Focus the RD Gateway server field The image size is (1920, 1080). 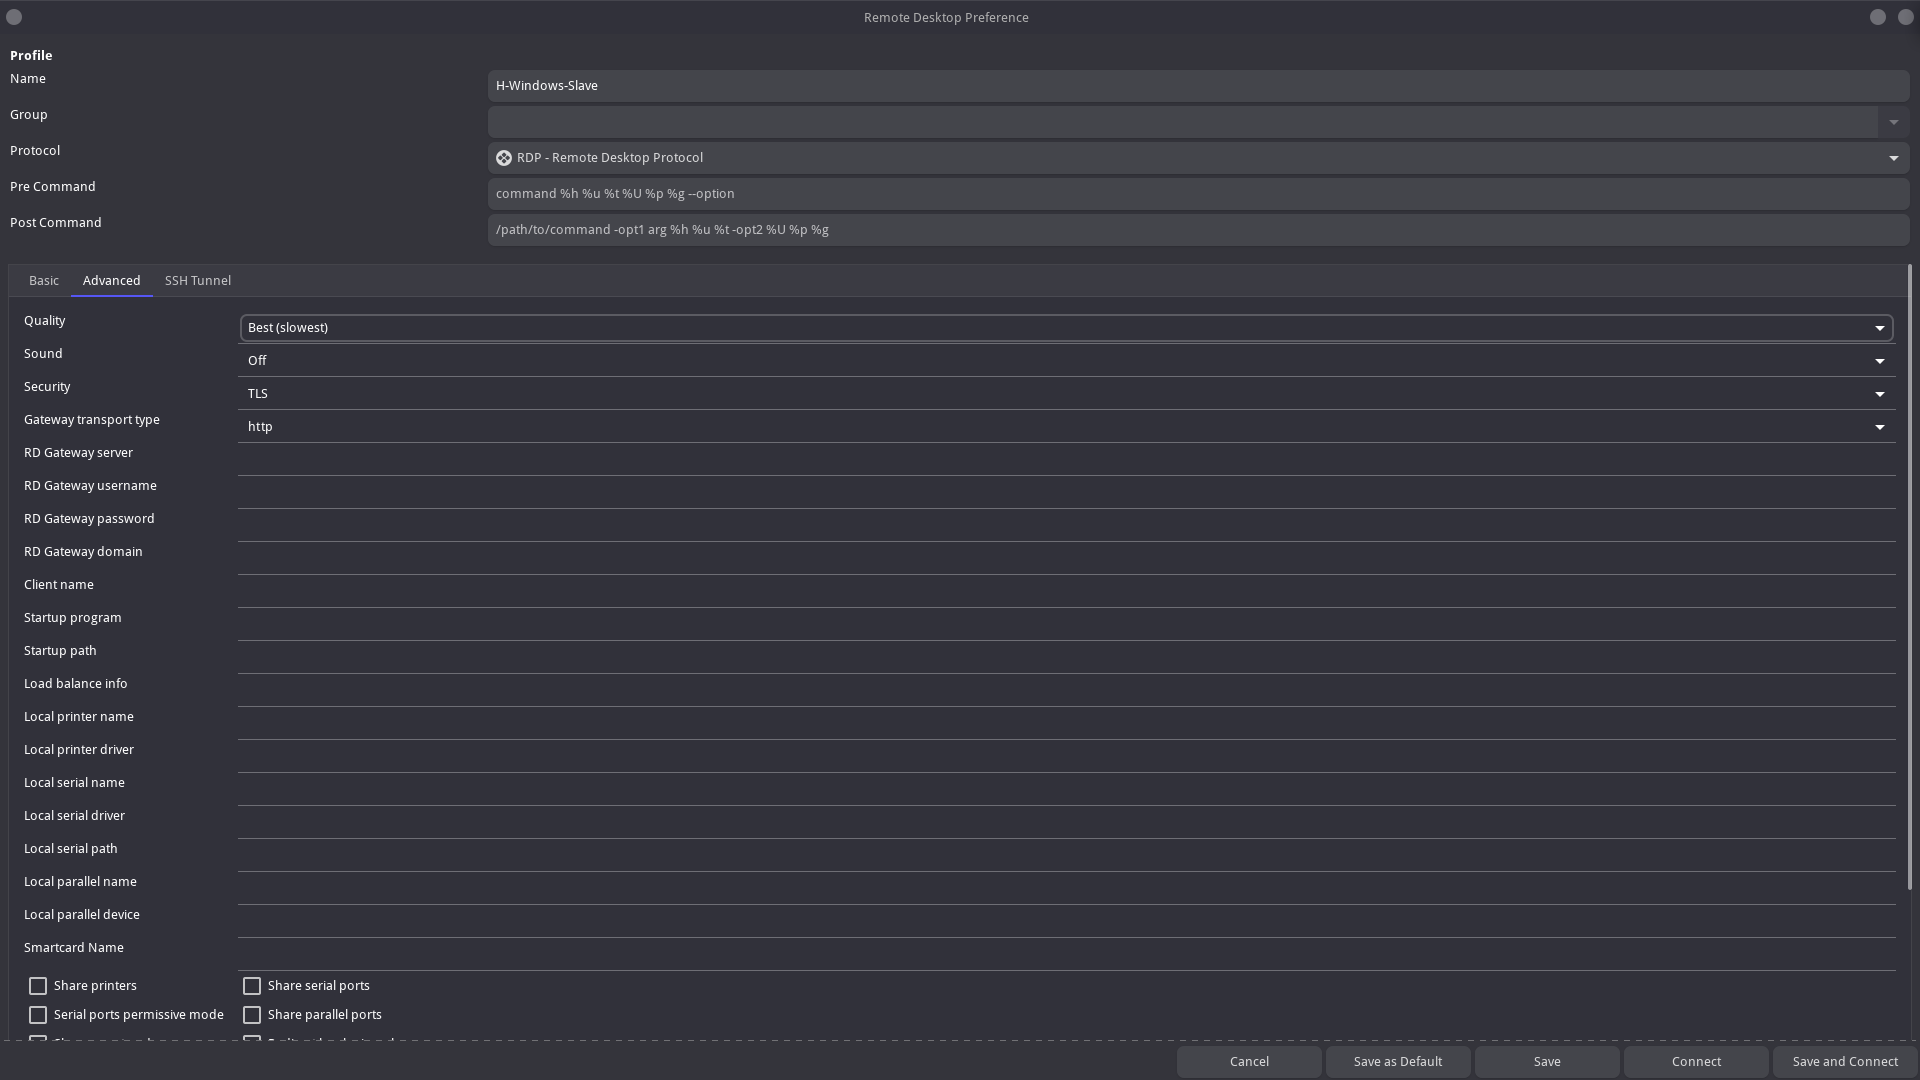click(x=1066, y=457)
